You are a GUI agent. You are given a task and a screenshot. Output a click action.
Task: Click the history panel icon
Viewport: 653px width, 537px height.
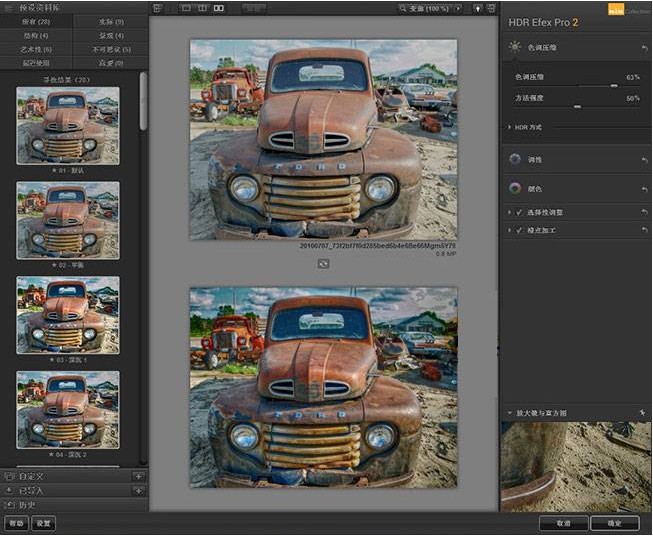(9, 505)
